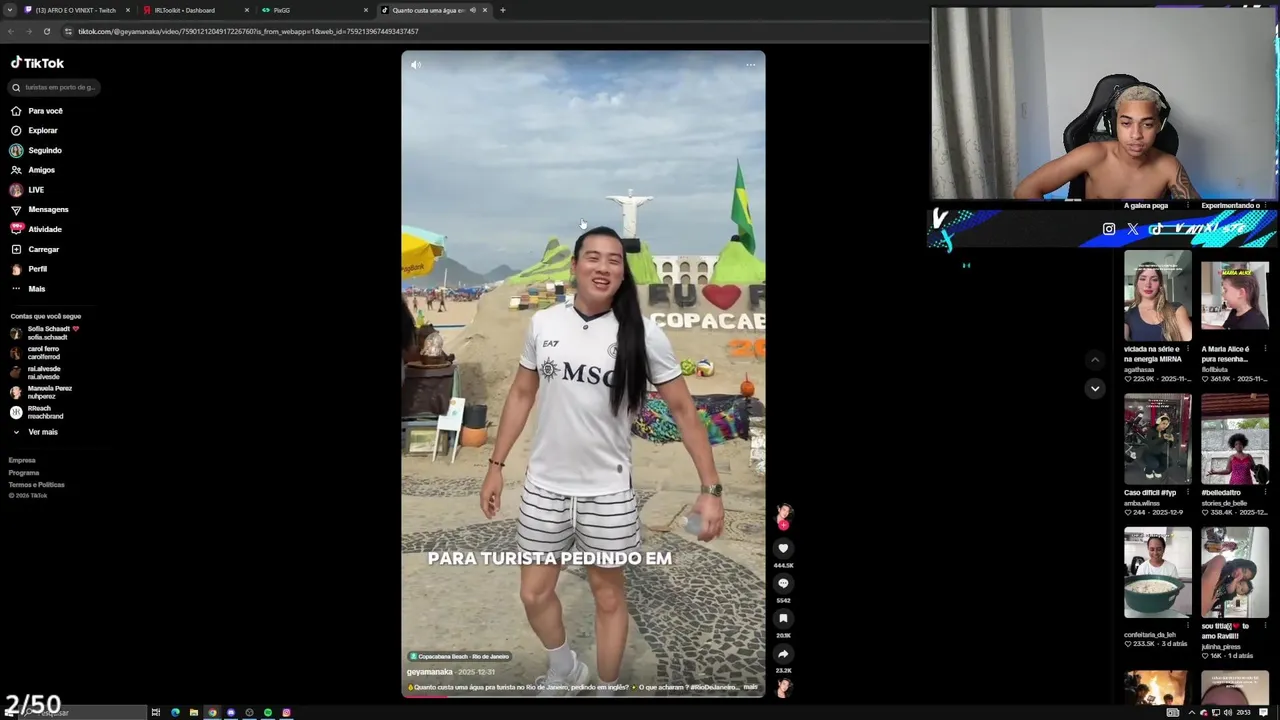Save the video with the bookmark icon

pos(783,618)
